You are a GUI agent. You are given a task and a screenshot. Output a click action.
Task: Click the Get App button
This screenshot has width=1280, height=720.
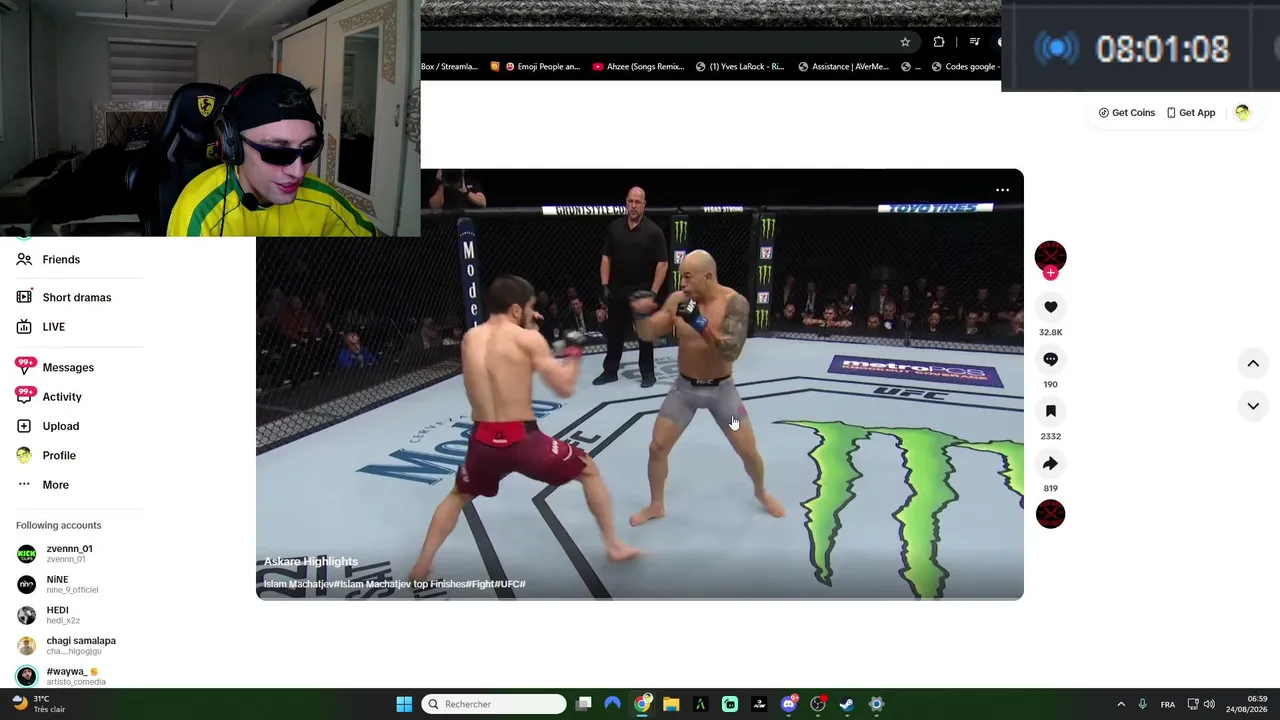click(1191, 113)
